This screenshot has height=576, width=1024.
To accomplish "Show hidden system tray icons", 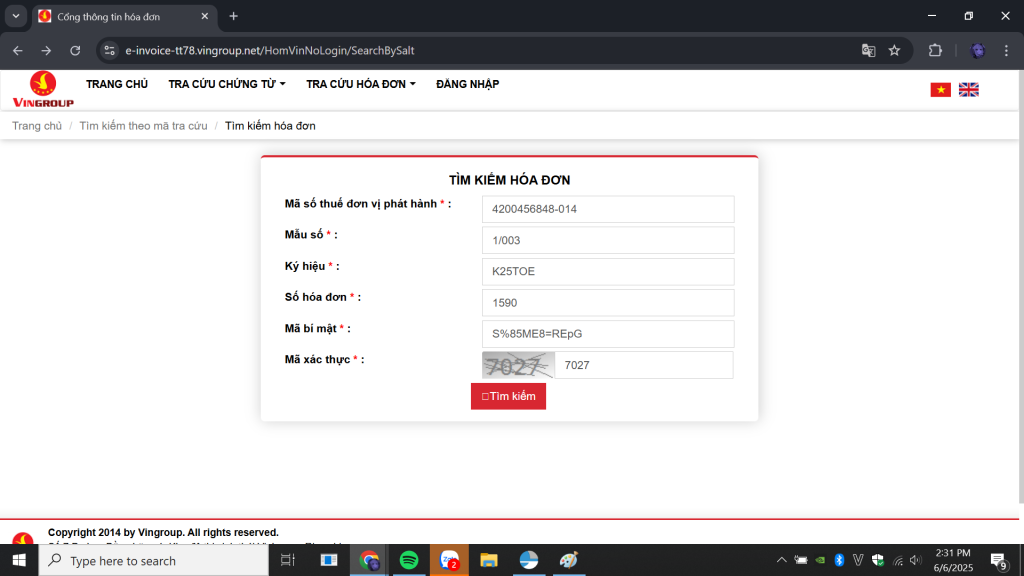I will pos(781,560).
